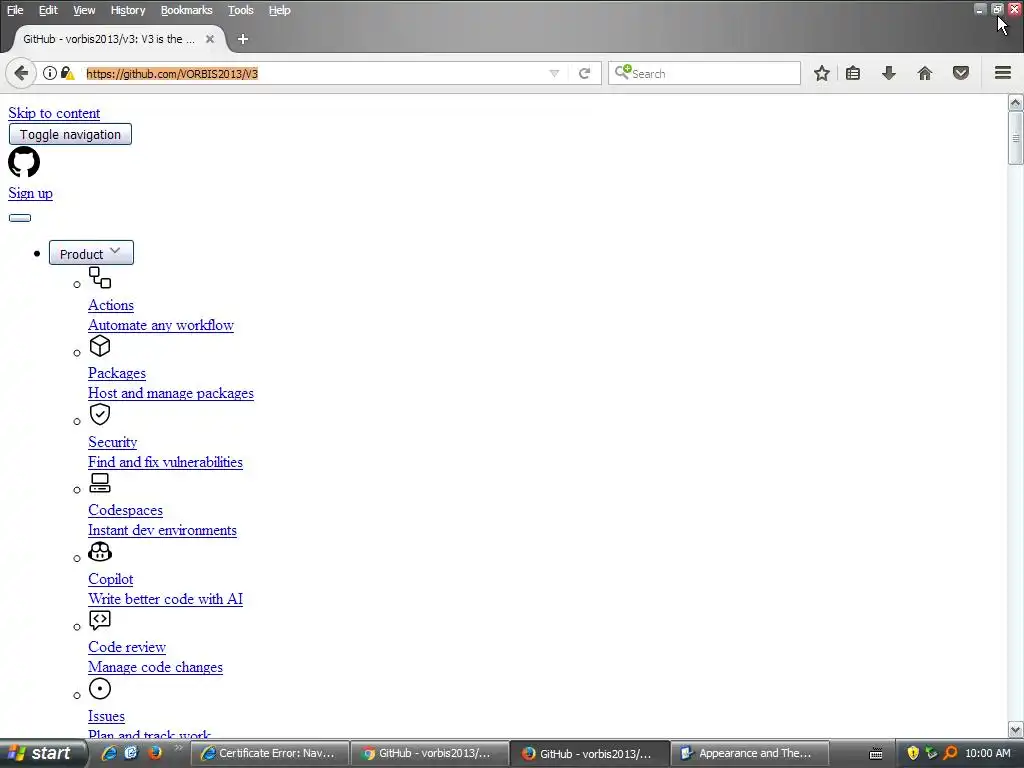Open the Bookmarks menu
The height and width of the screenshot is (768, 1024).
coord(187,10)
